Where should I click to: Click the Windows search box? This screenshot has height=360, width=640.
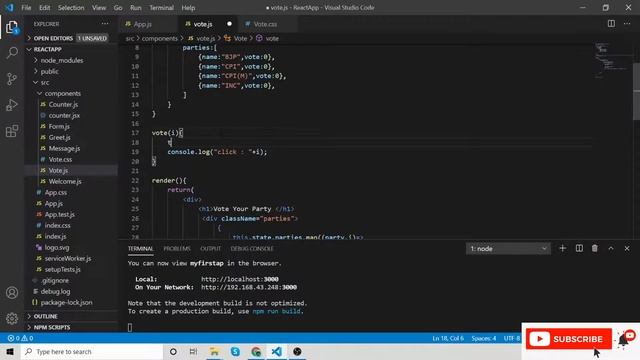tap(92, 351)
